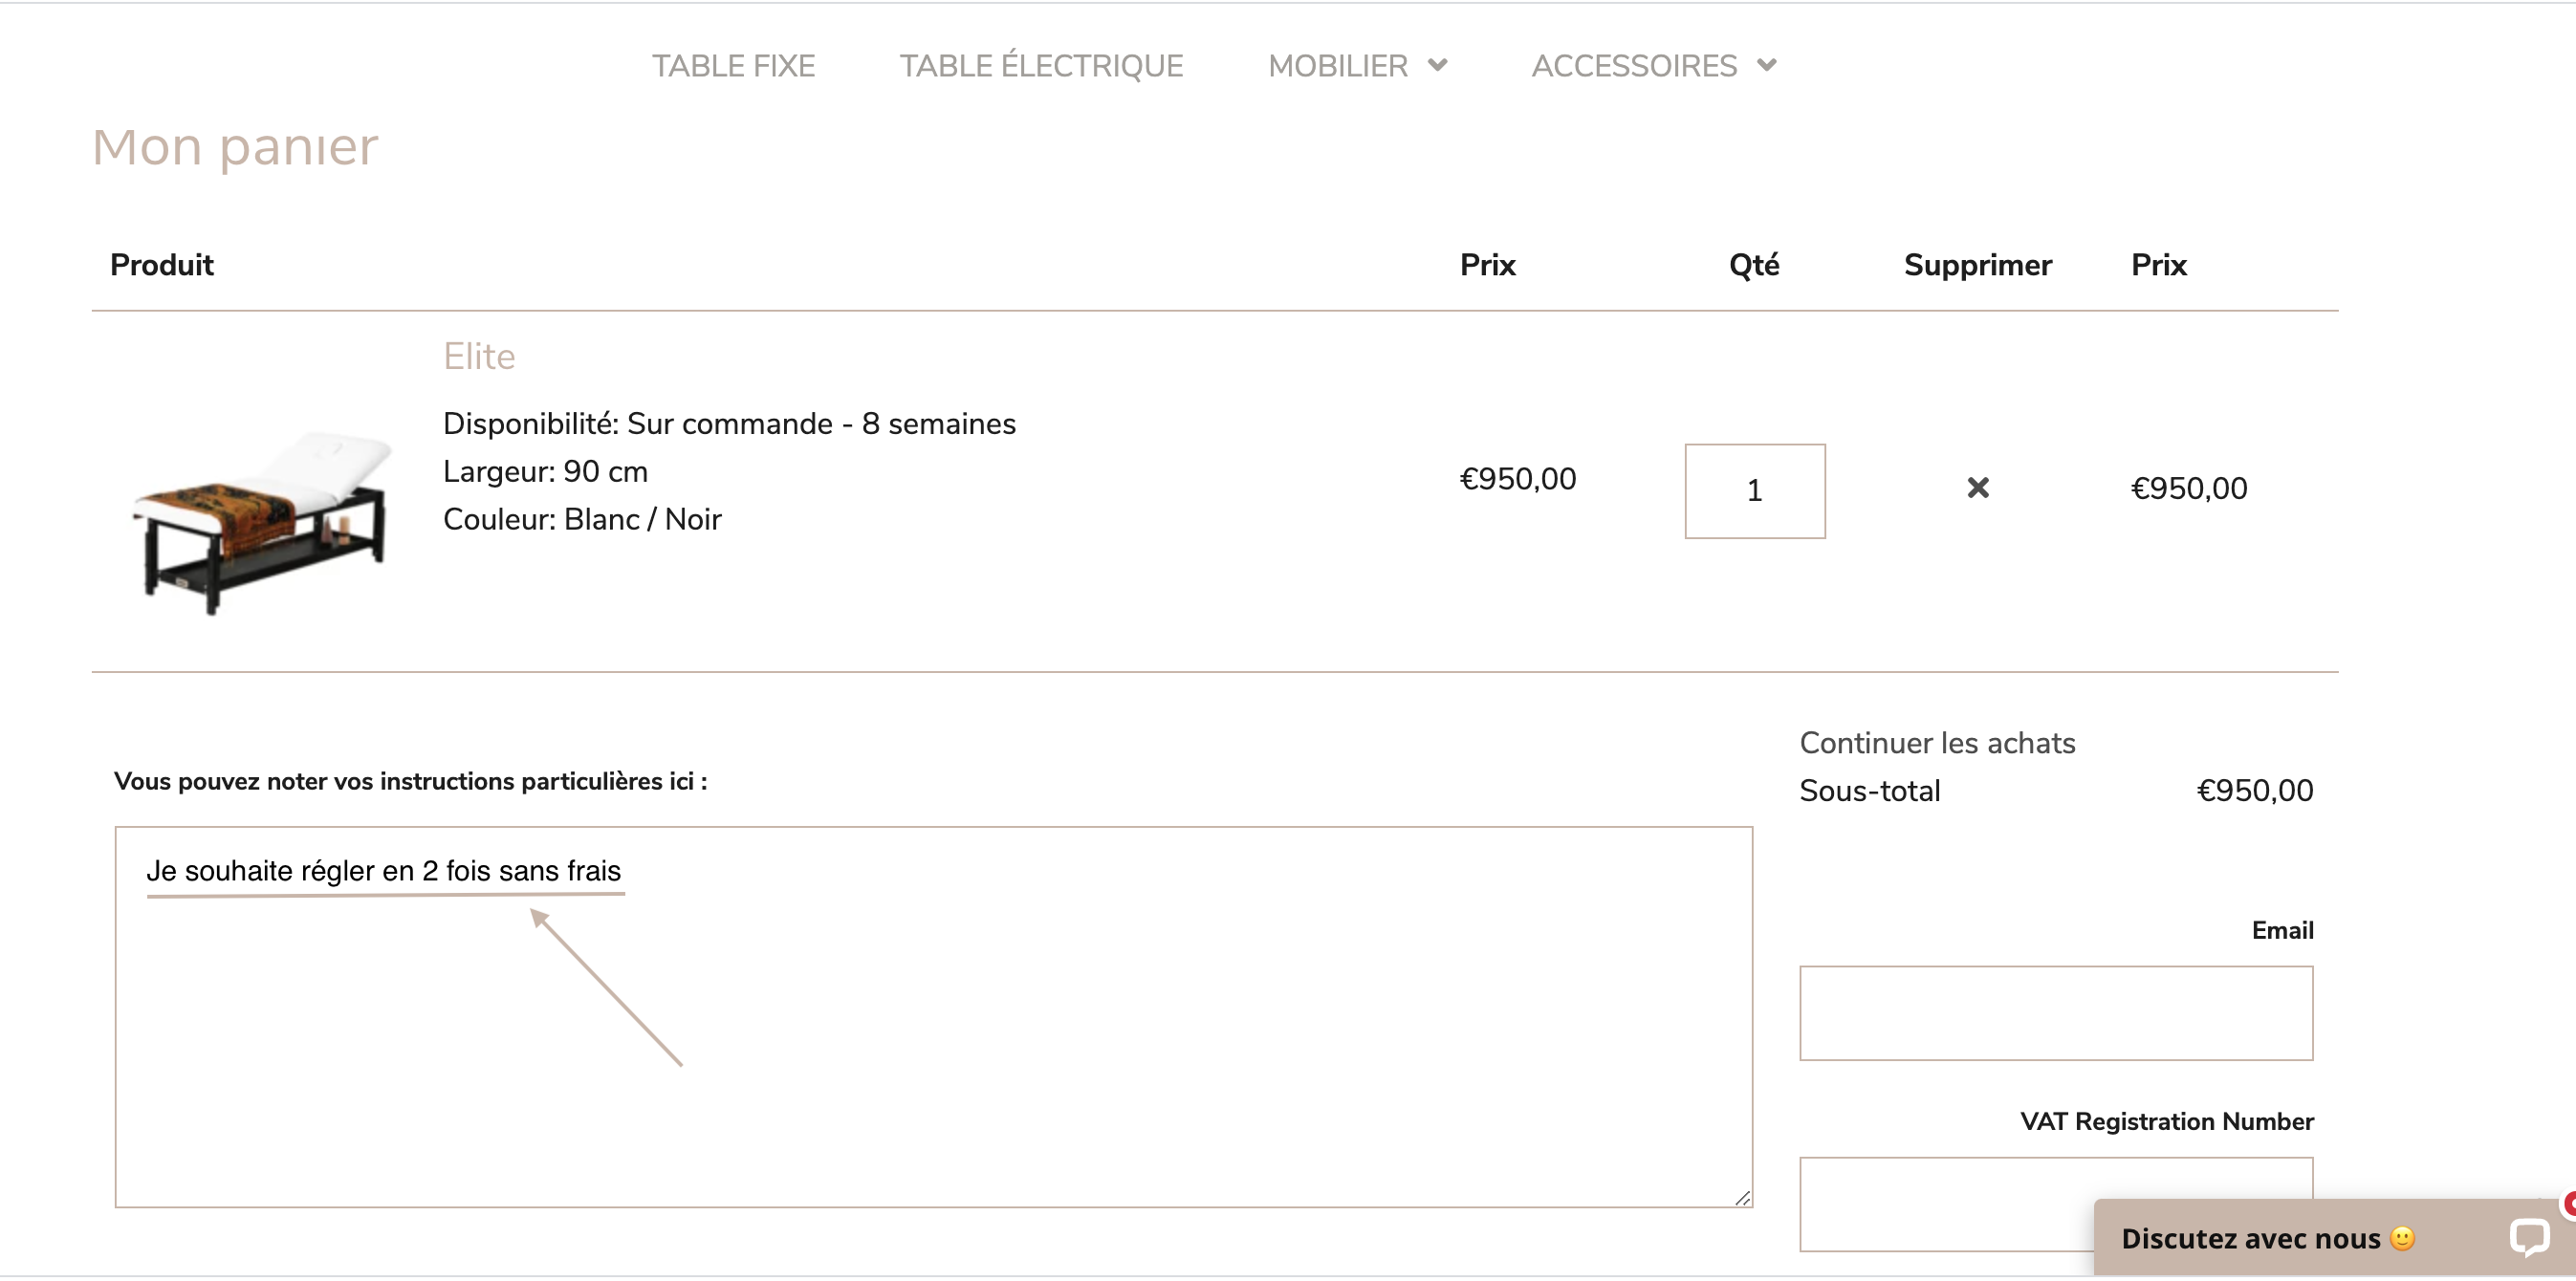Open the chat bubble icon

pyautogui.click(x=2528, y=1238)
